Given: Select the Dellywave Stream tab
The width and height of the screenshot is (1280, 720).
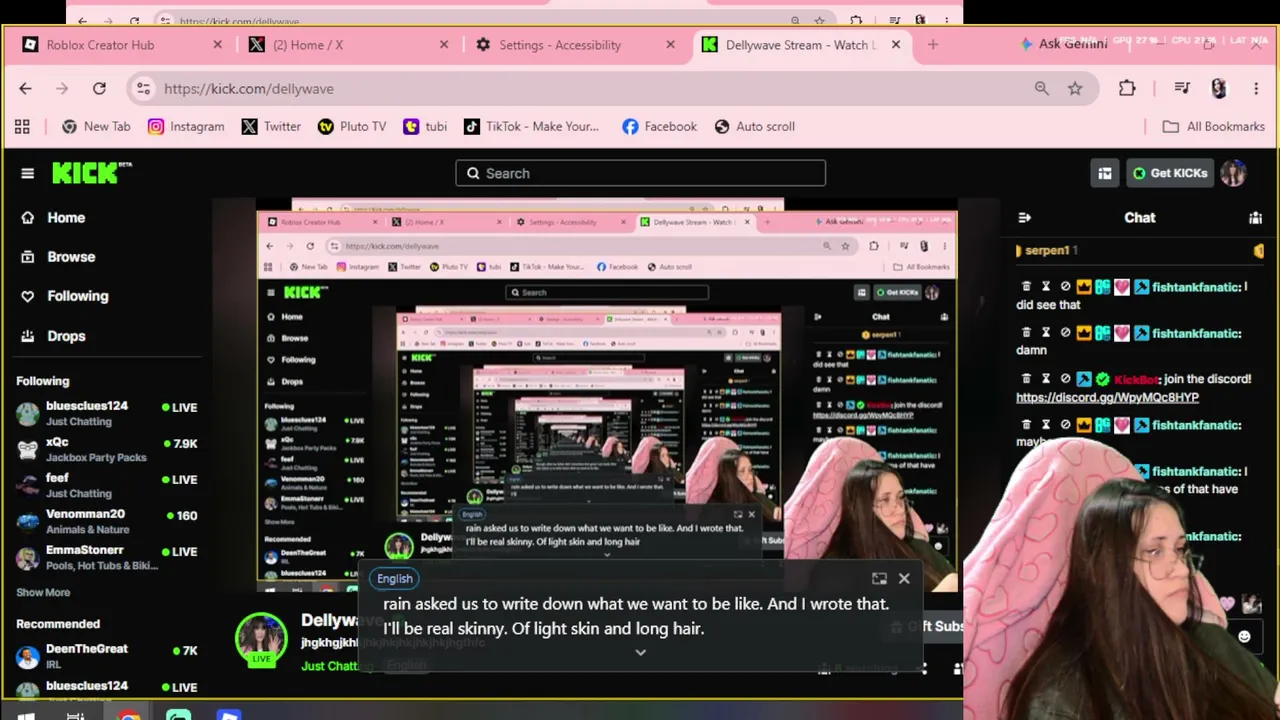Looking at the screenshot, I should point(800,45).
